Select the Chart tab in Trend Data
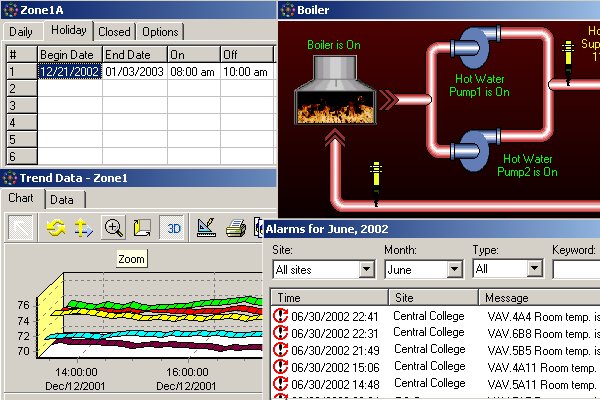Viewport: 600px width, 400px height. [21, 198]
